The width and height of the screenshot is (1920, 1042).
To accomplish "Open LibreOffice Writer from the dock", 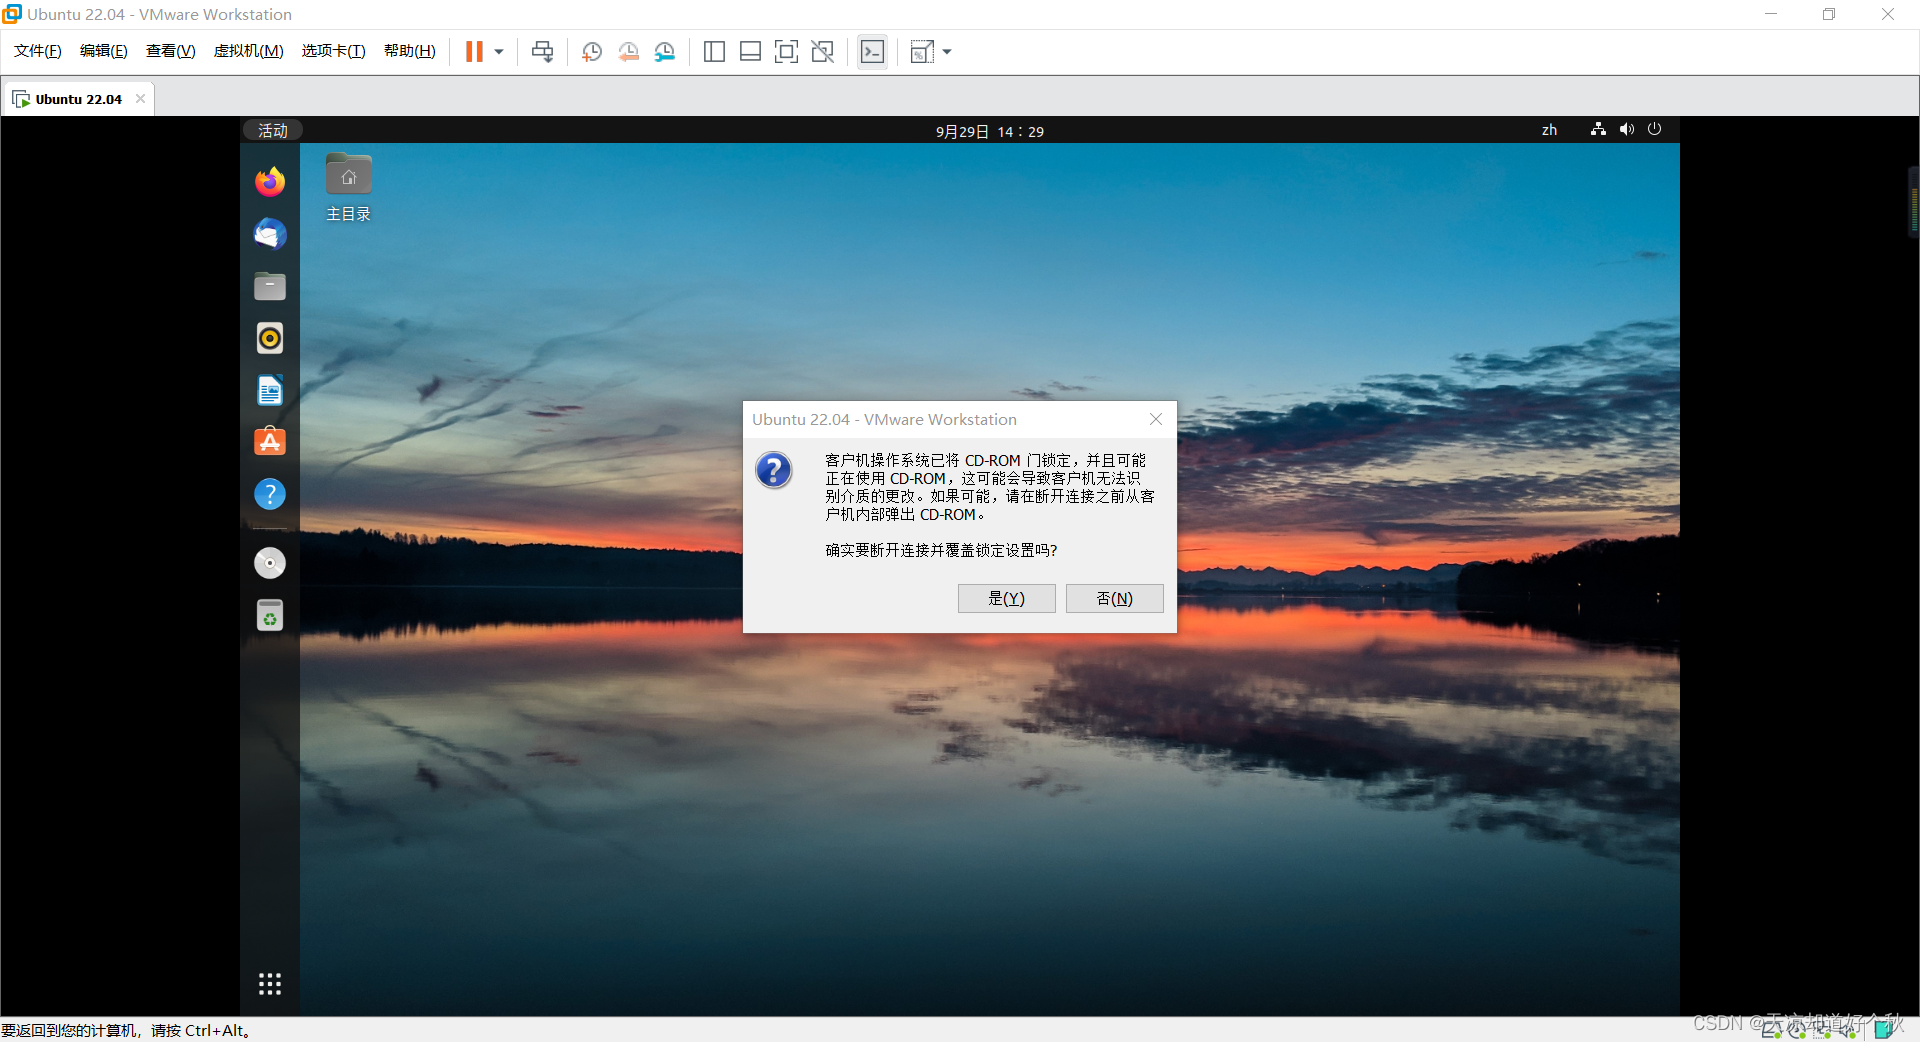I will click(x=270, y=390).
